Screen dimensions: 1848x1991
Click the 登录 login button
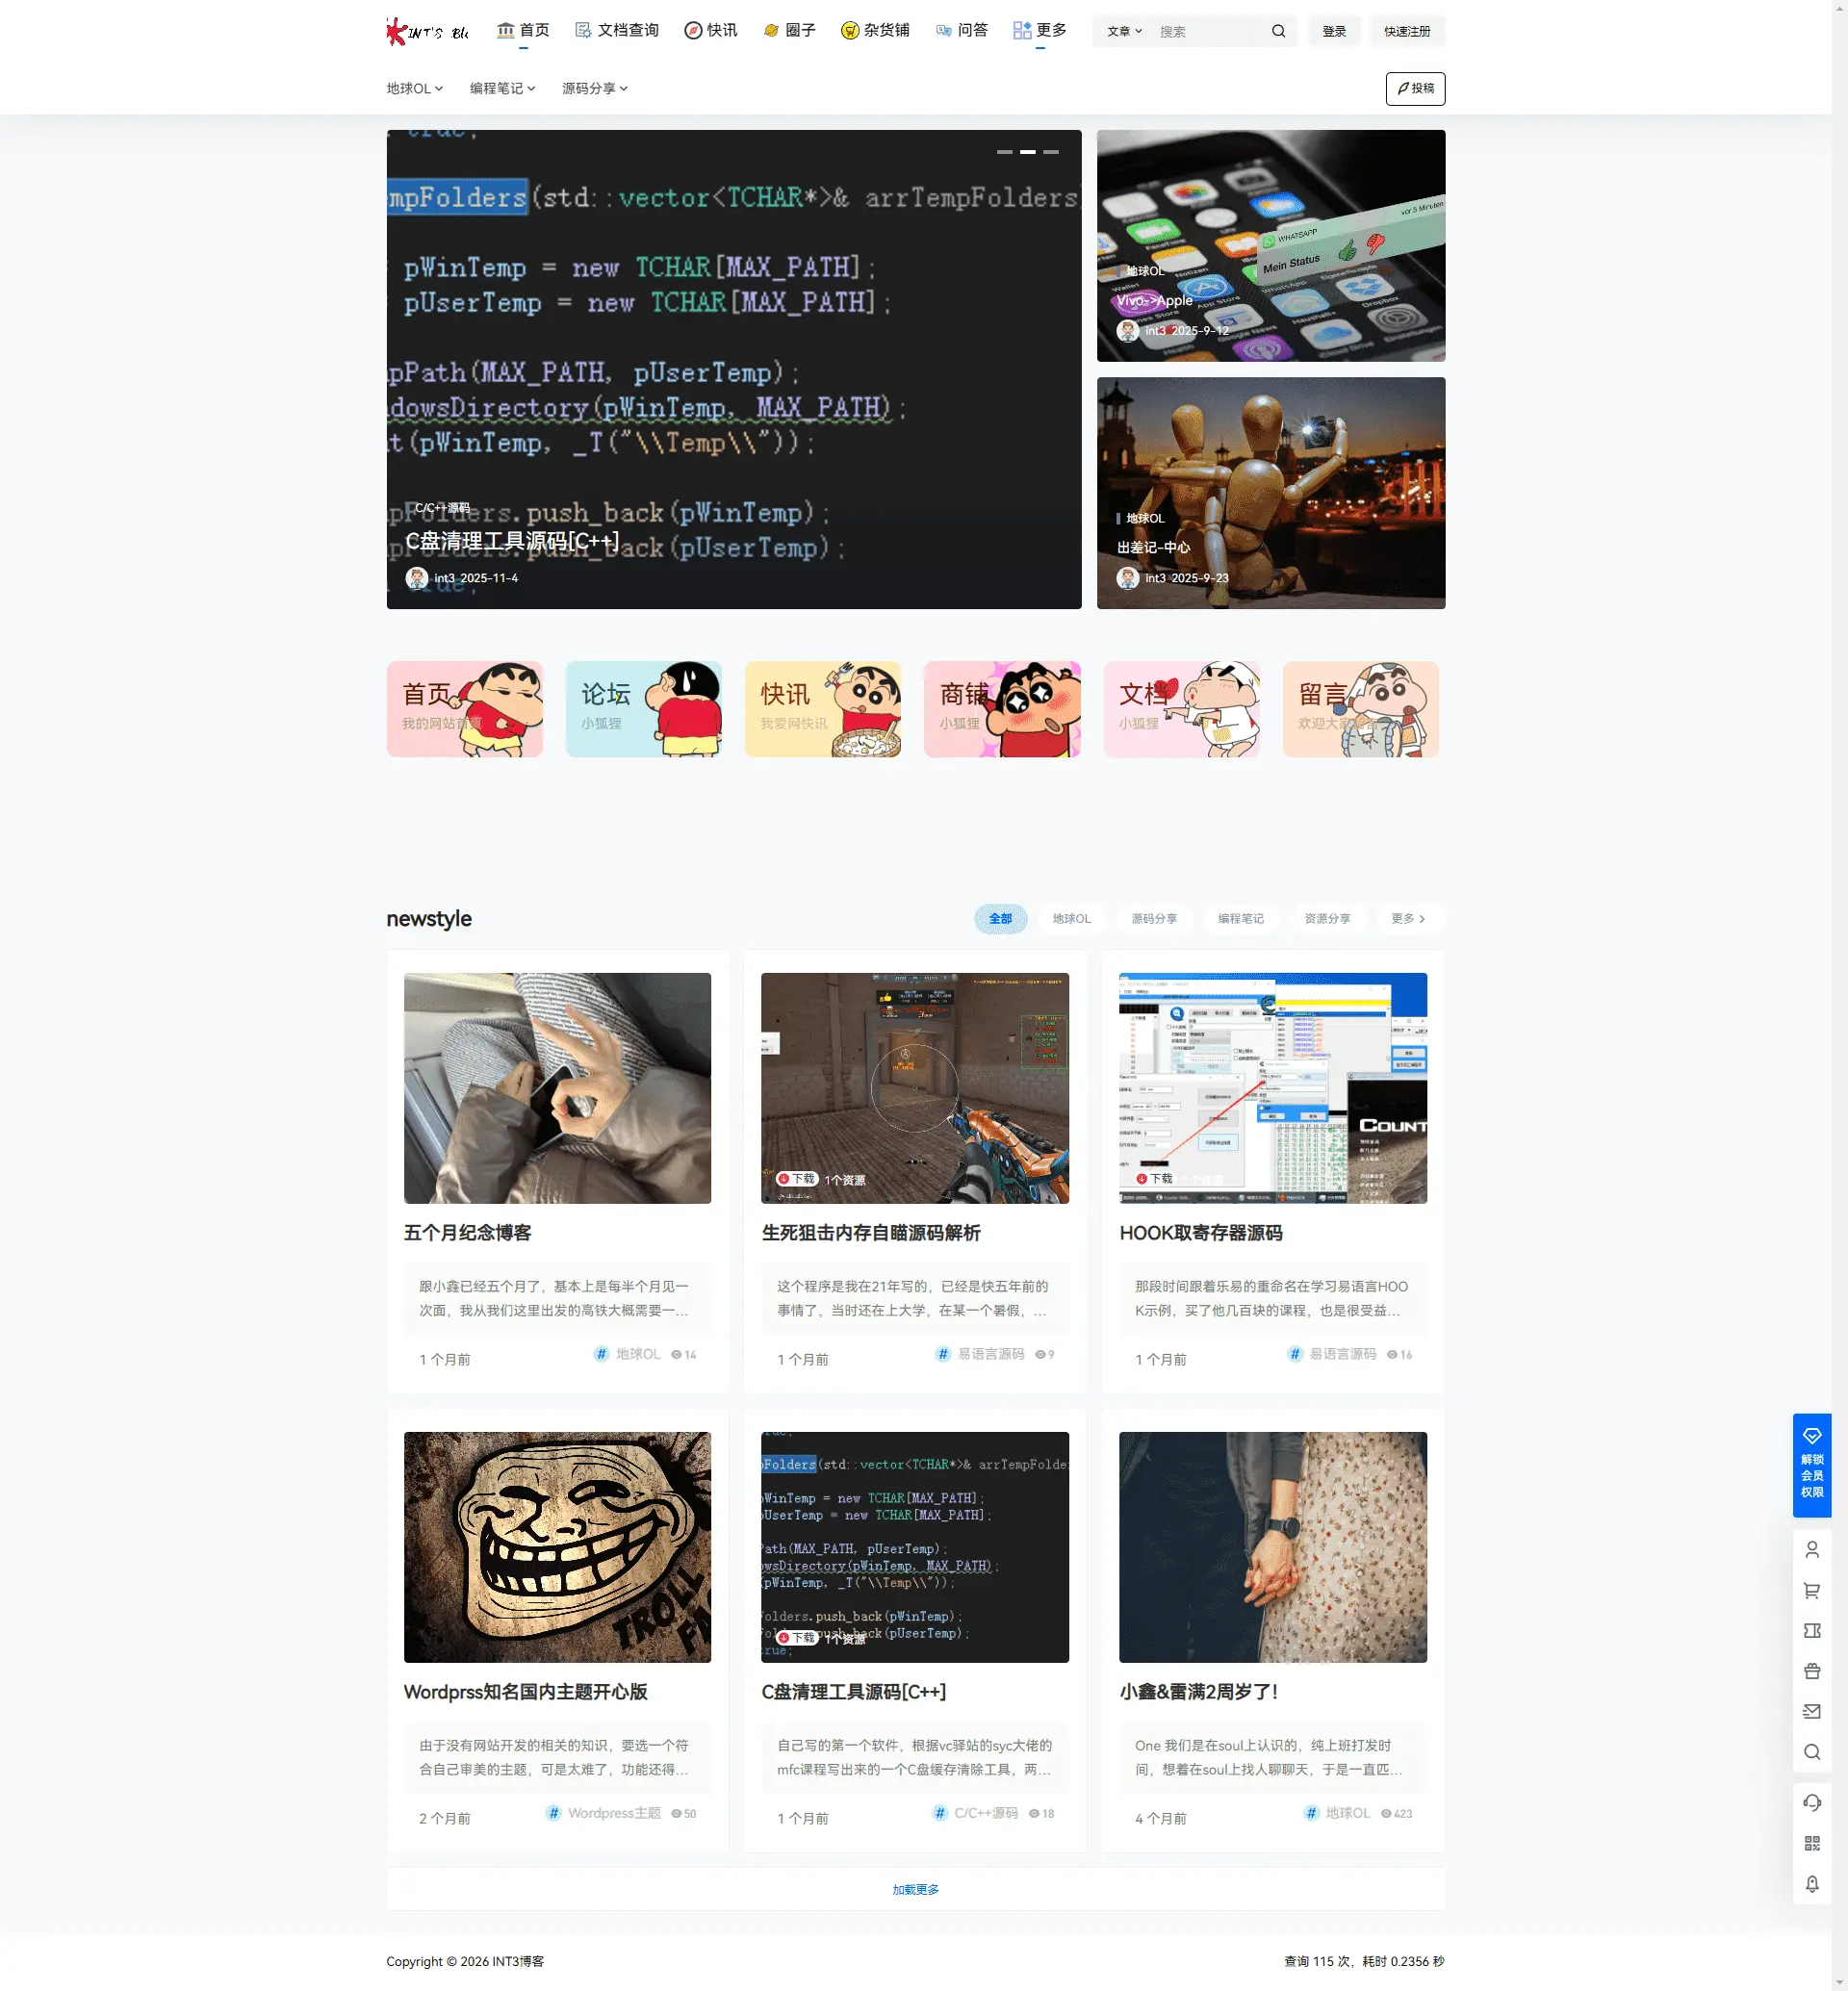coord(1333,31)
